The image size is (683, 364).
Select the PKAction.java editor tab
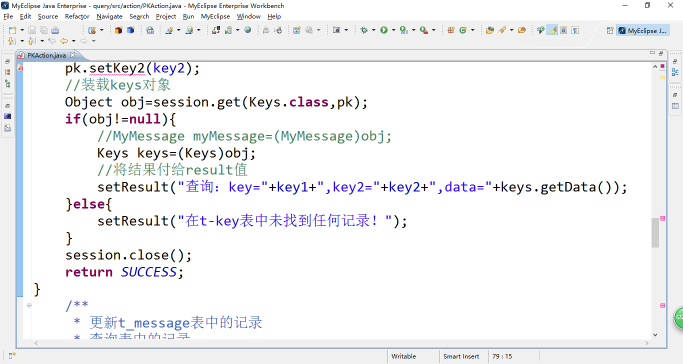46,55
